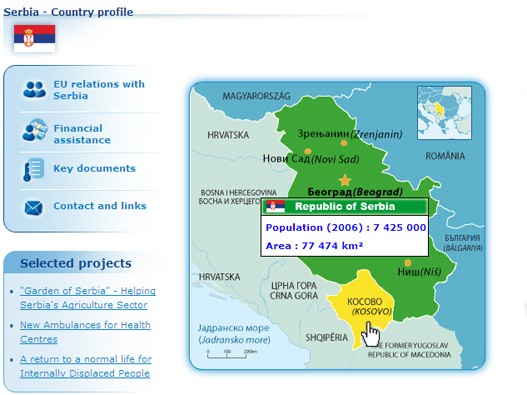Click the CRNA GORA label
527x395 pixels.
point(294,296)
